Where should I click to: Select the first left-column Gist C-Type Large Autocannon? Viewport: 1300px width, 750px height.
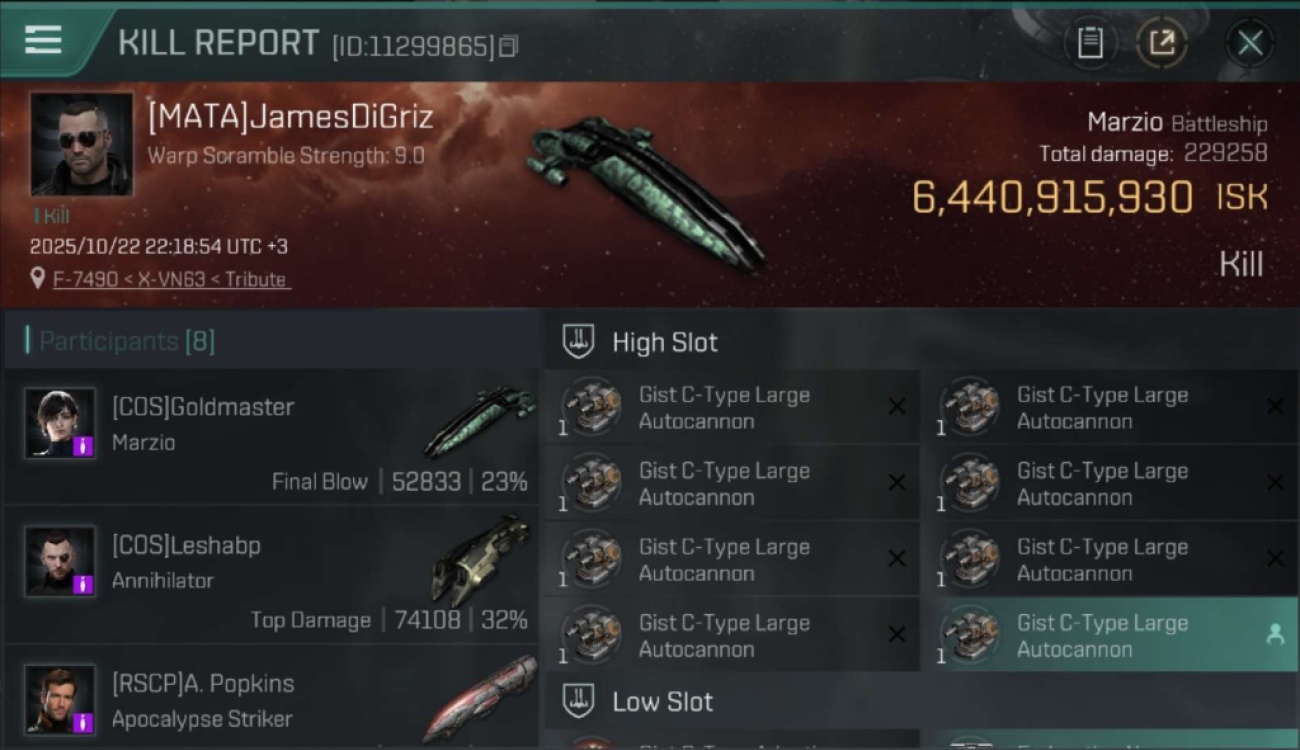click(732, 407)
